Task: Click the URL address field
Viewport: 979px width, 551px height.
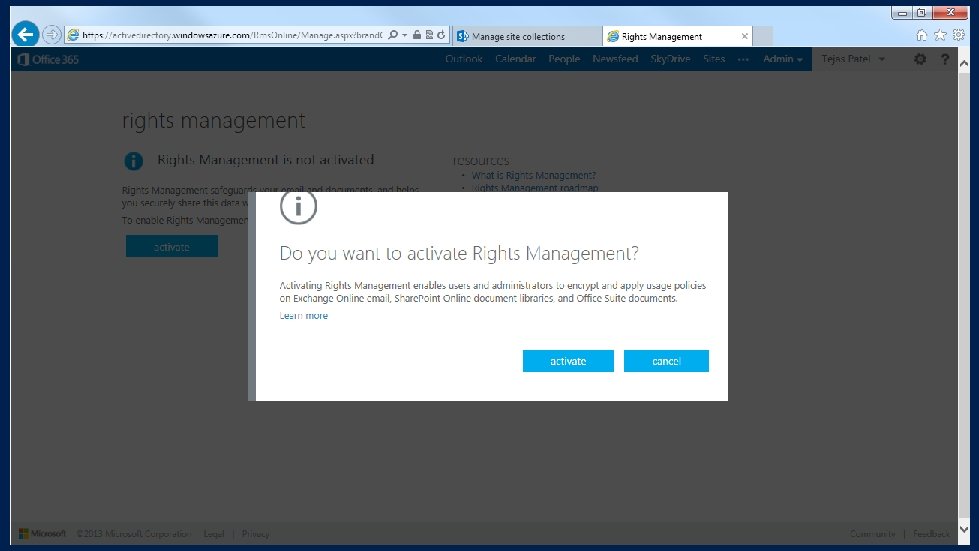Action: click(x=232, y=36)
